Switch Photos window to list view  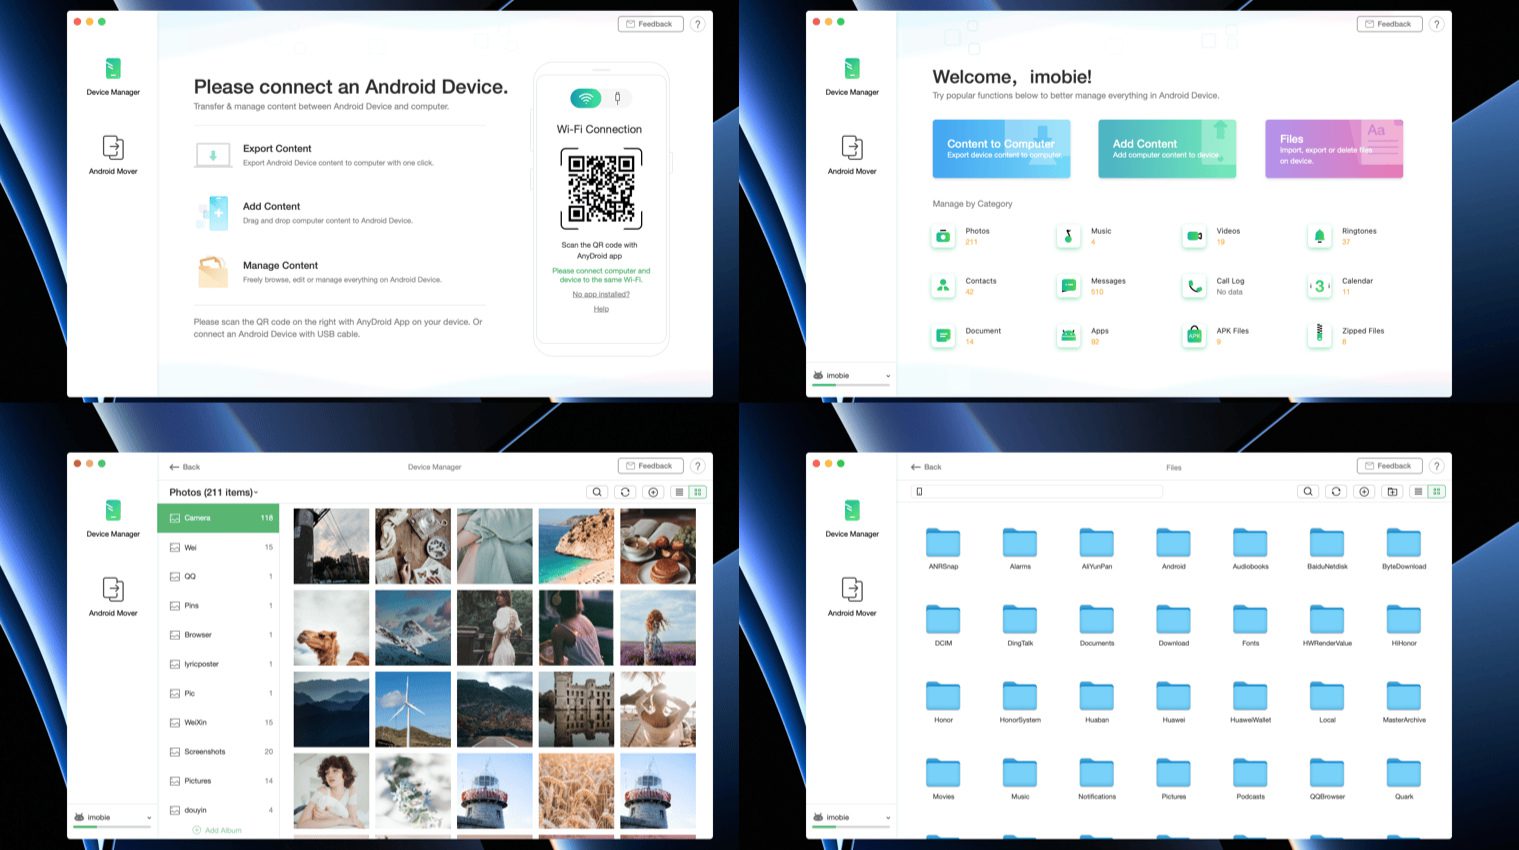679,492
